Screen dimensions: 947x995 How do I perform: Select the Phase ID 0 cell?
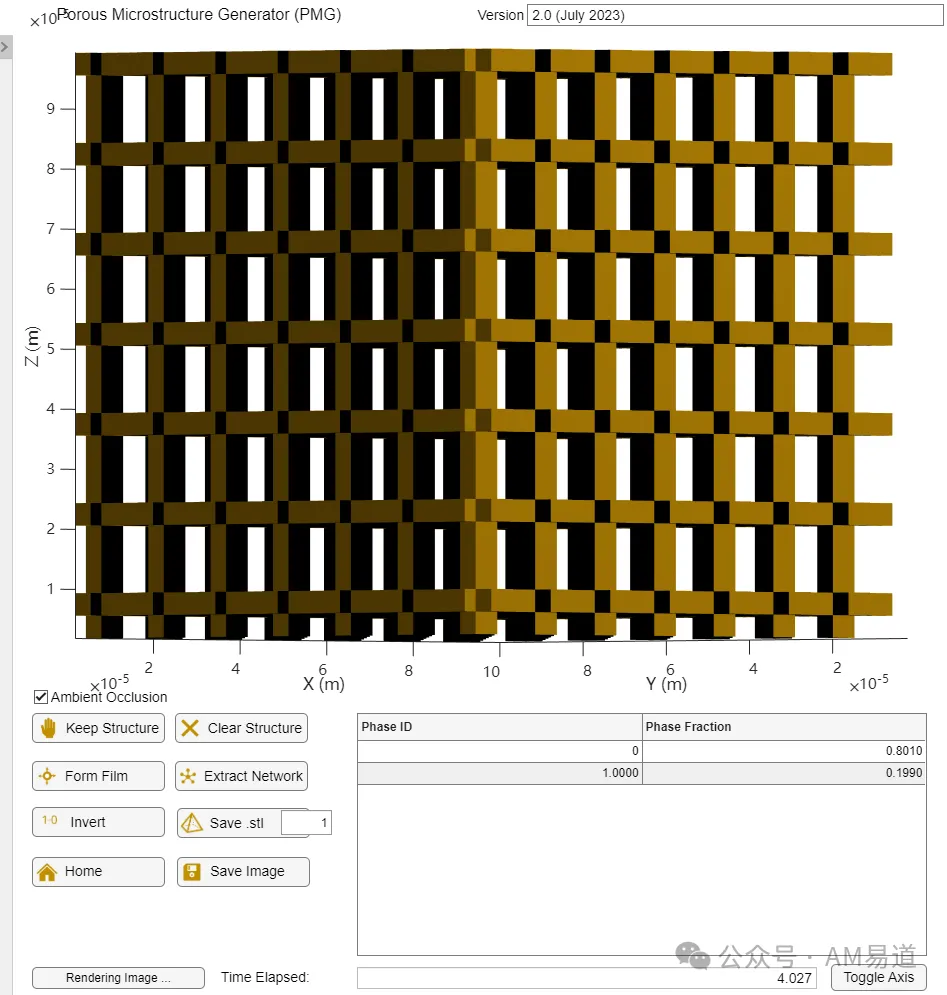pyautogui.click(x=500, y=751)
